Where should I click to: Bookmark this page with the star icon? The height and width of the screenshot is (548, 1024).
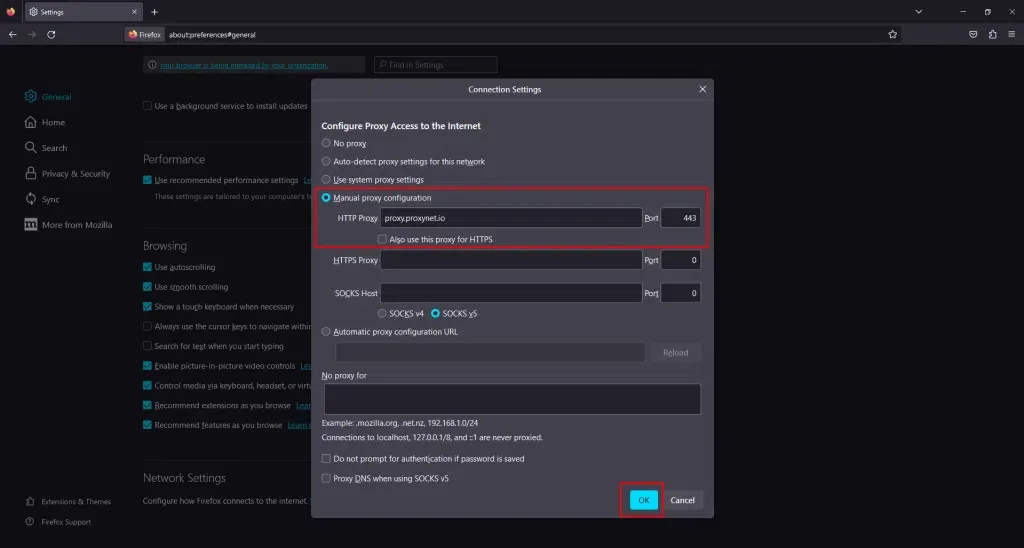click(x=893, y=35)
